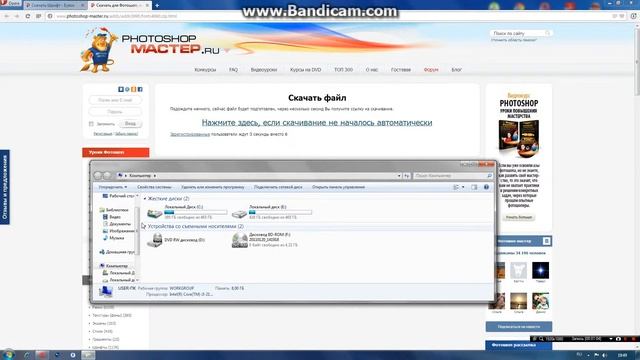640x360 pixels.
Task: Click 'Свойства системы' in Explorer toolbar
Action: click(154, 187)
